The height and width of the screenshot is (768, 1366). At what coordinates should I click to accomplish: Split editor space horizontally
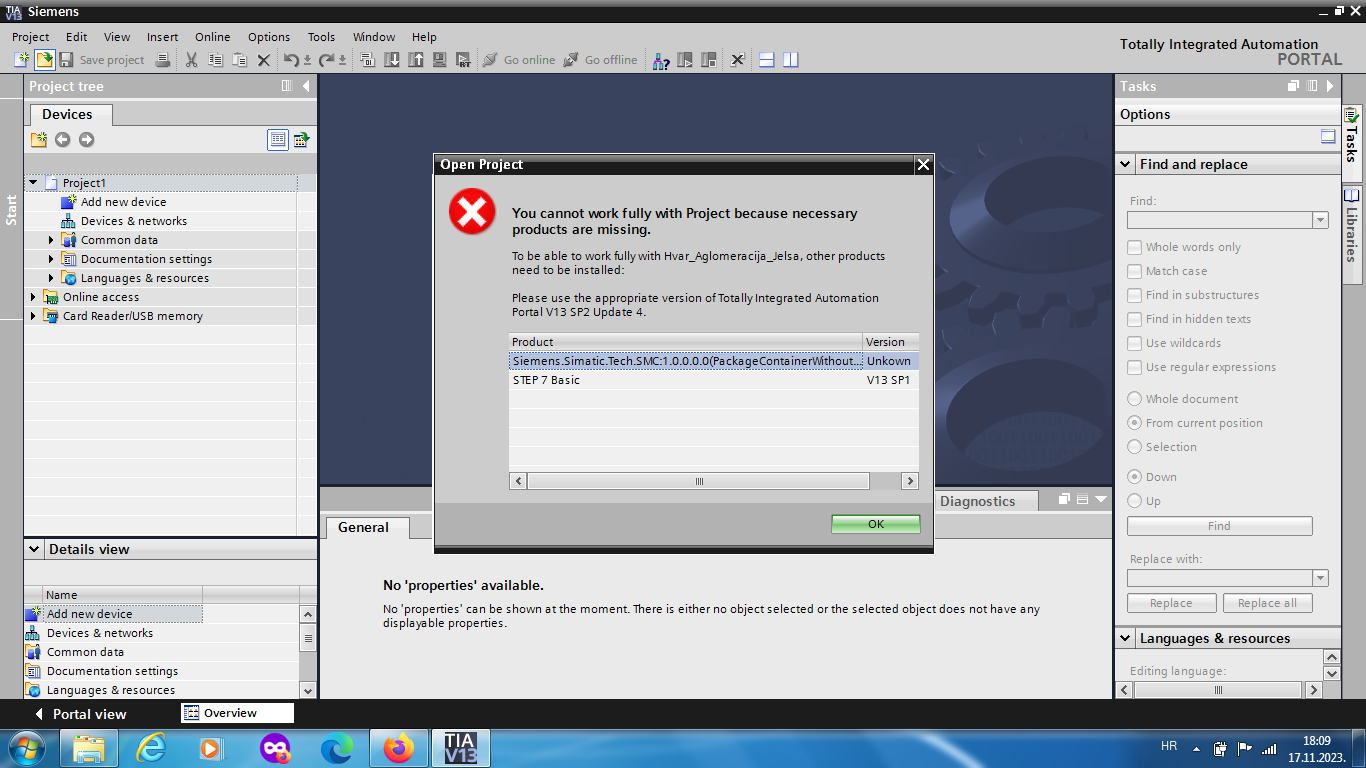[767, 60]
